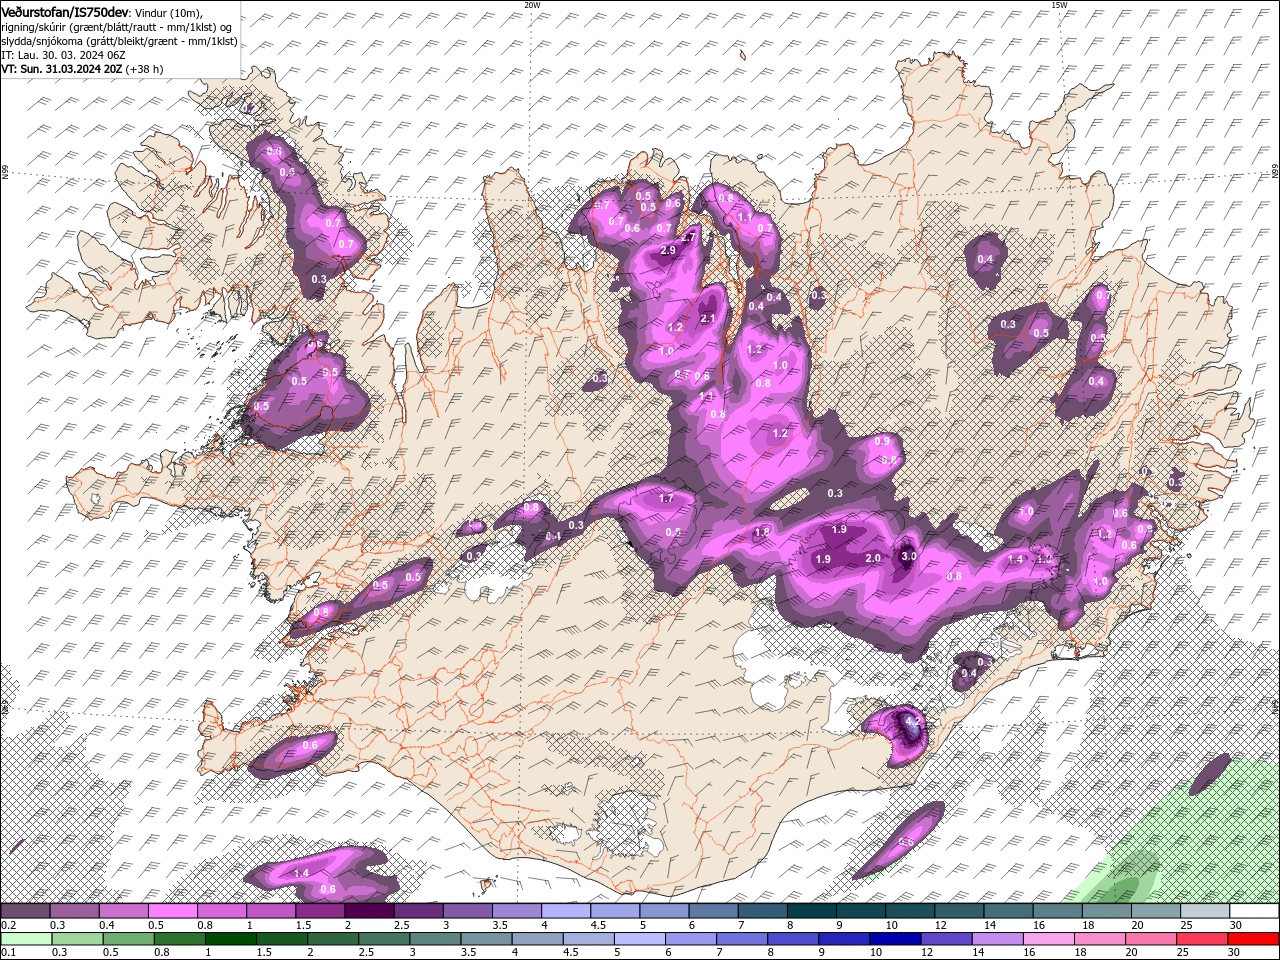Click the 0.2 label in the legend
Viewport: 1280px width, 960px height.
8,926
